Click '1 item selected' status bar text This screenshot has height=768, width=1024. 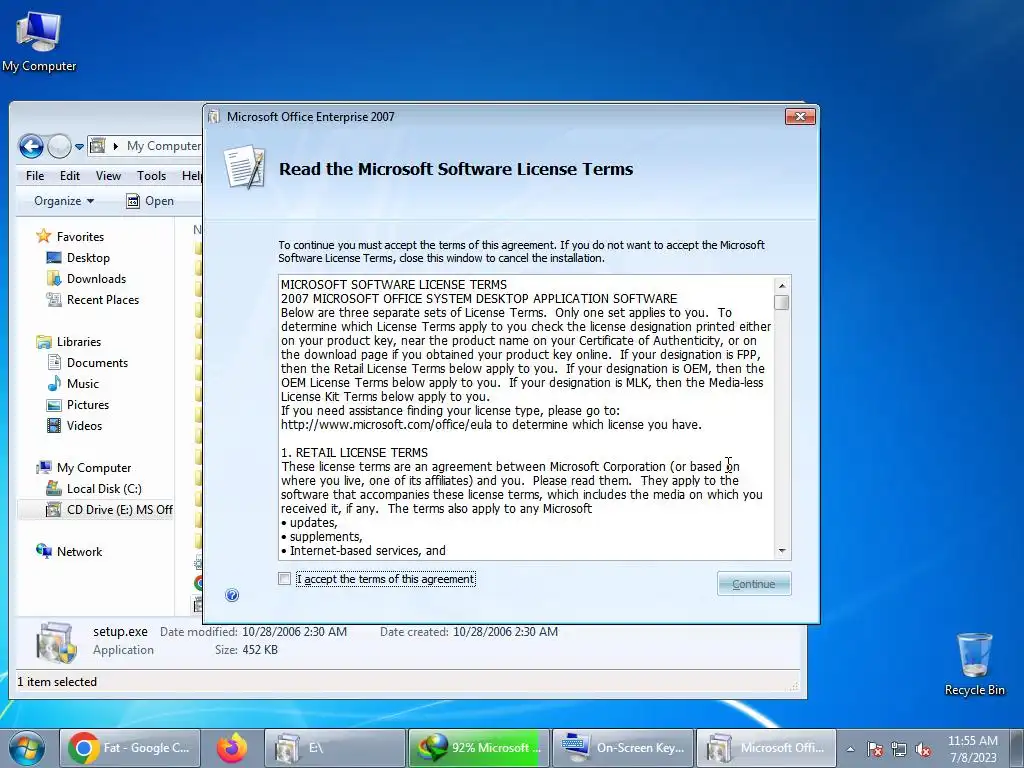click(57, 682)
